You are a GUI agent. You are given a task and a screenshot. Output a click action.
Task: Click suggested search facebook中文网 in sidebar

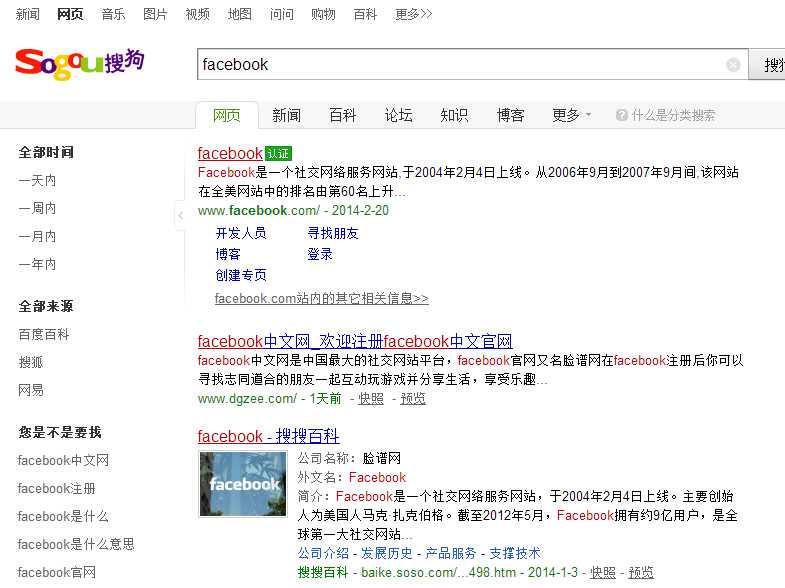pos(63,460)
